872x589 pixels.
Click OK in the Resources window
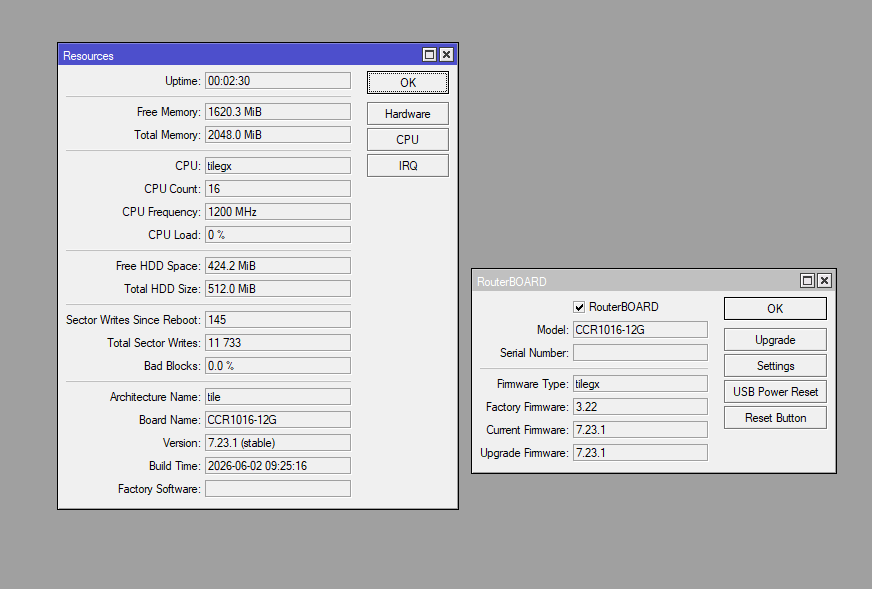[408, 83]
